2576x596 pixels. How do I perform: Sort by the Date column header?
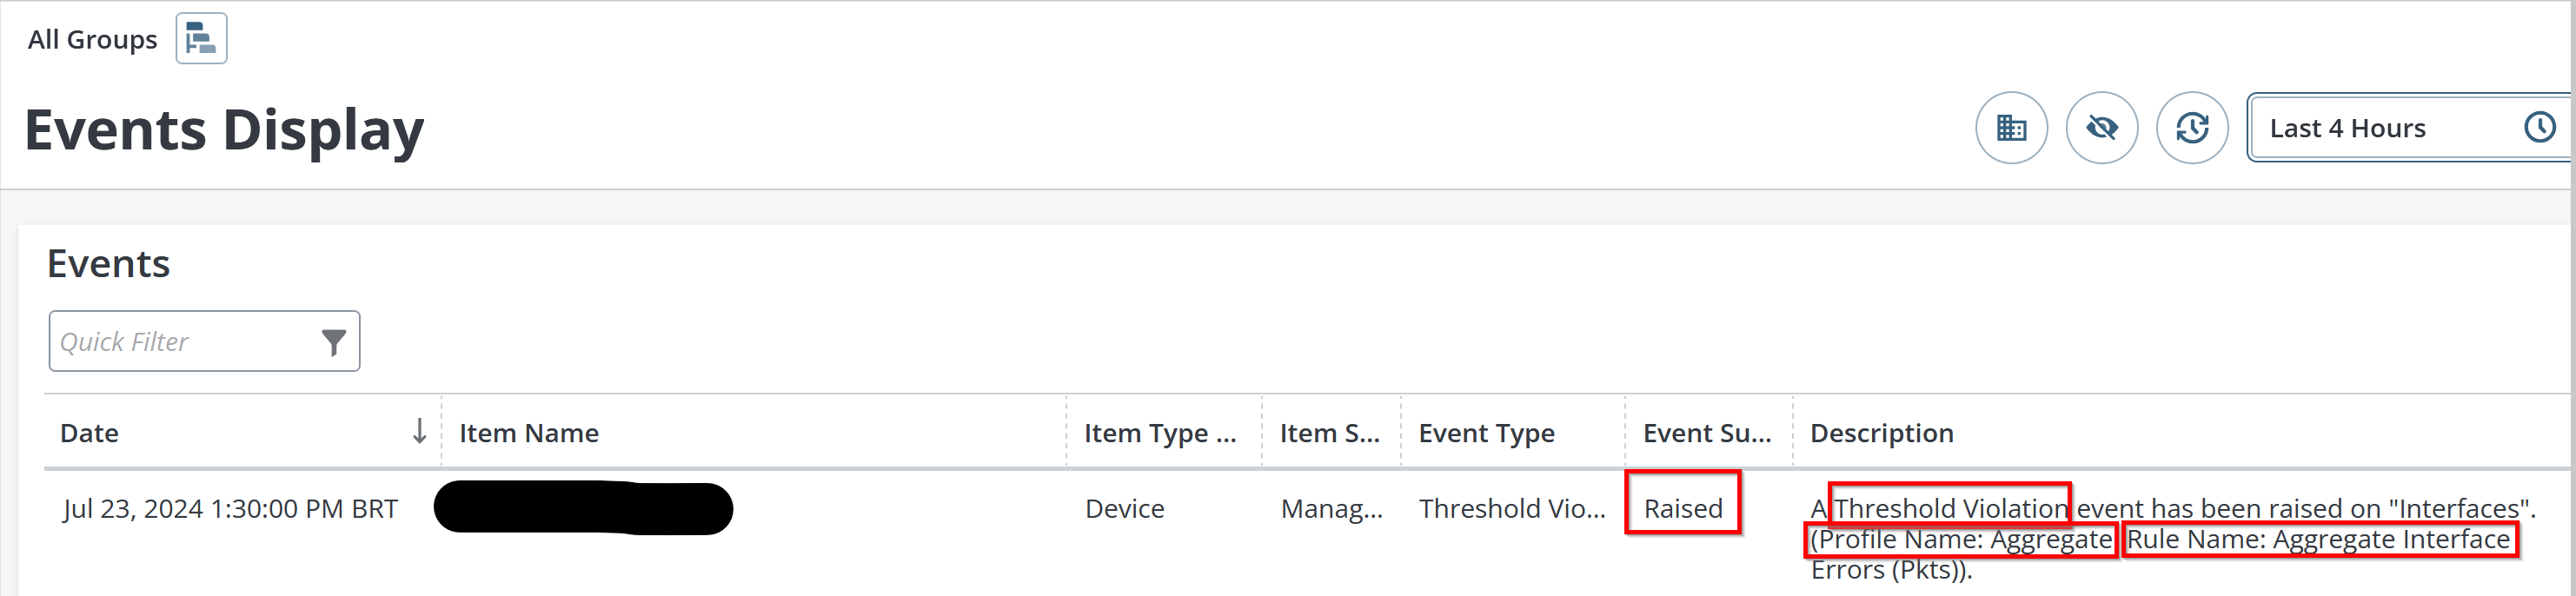click(90, 433)
